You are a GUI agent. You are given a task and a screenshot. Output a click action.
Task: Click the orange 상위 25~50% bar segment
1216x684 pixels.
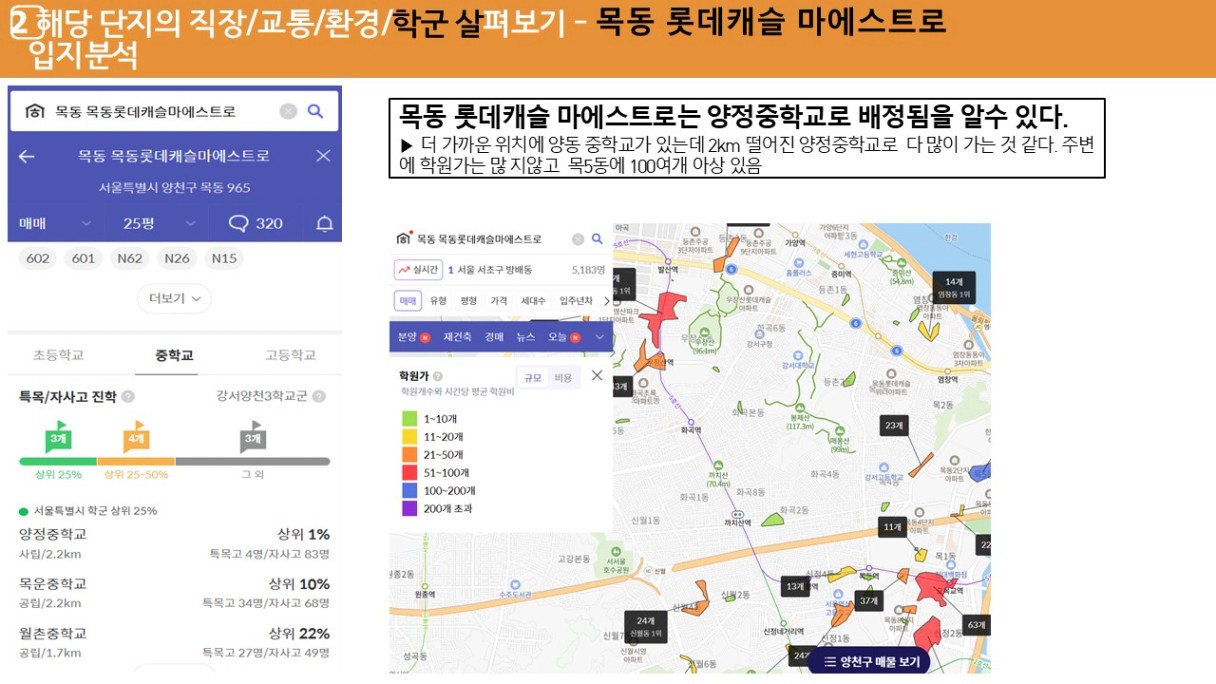pyautogui.click(x=136, y=462)
